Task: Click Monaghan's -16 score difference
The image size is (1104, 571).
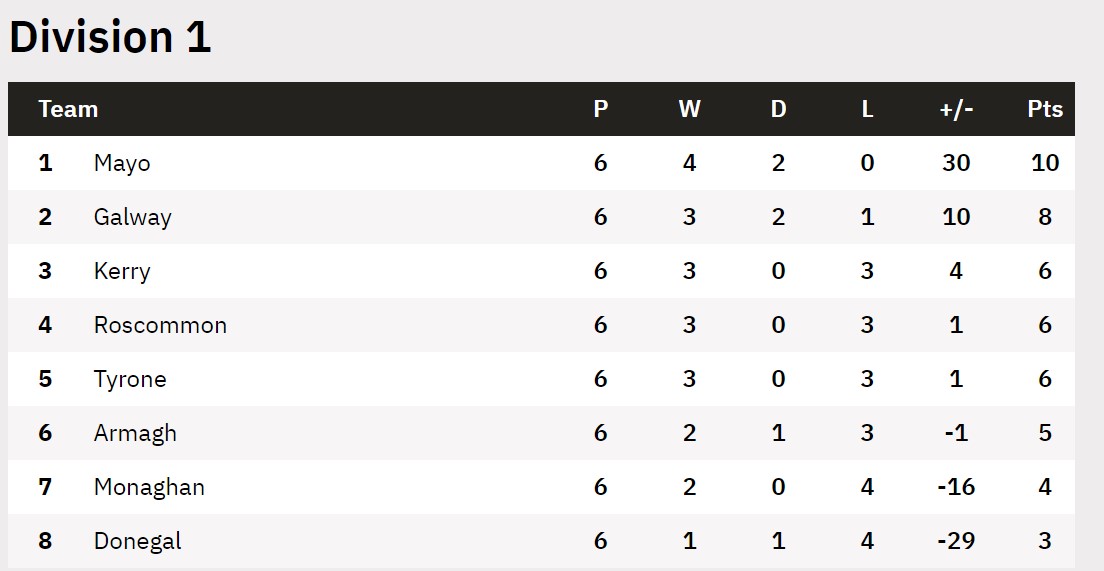Action: pos(956,487)
